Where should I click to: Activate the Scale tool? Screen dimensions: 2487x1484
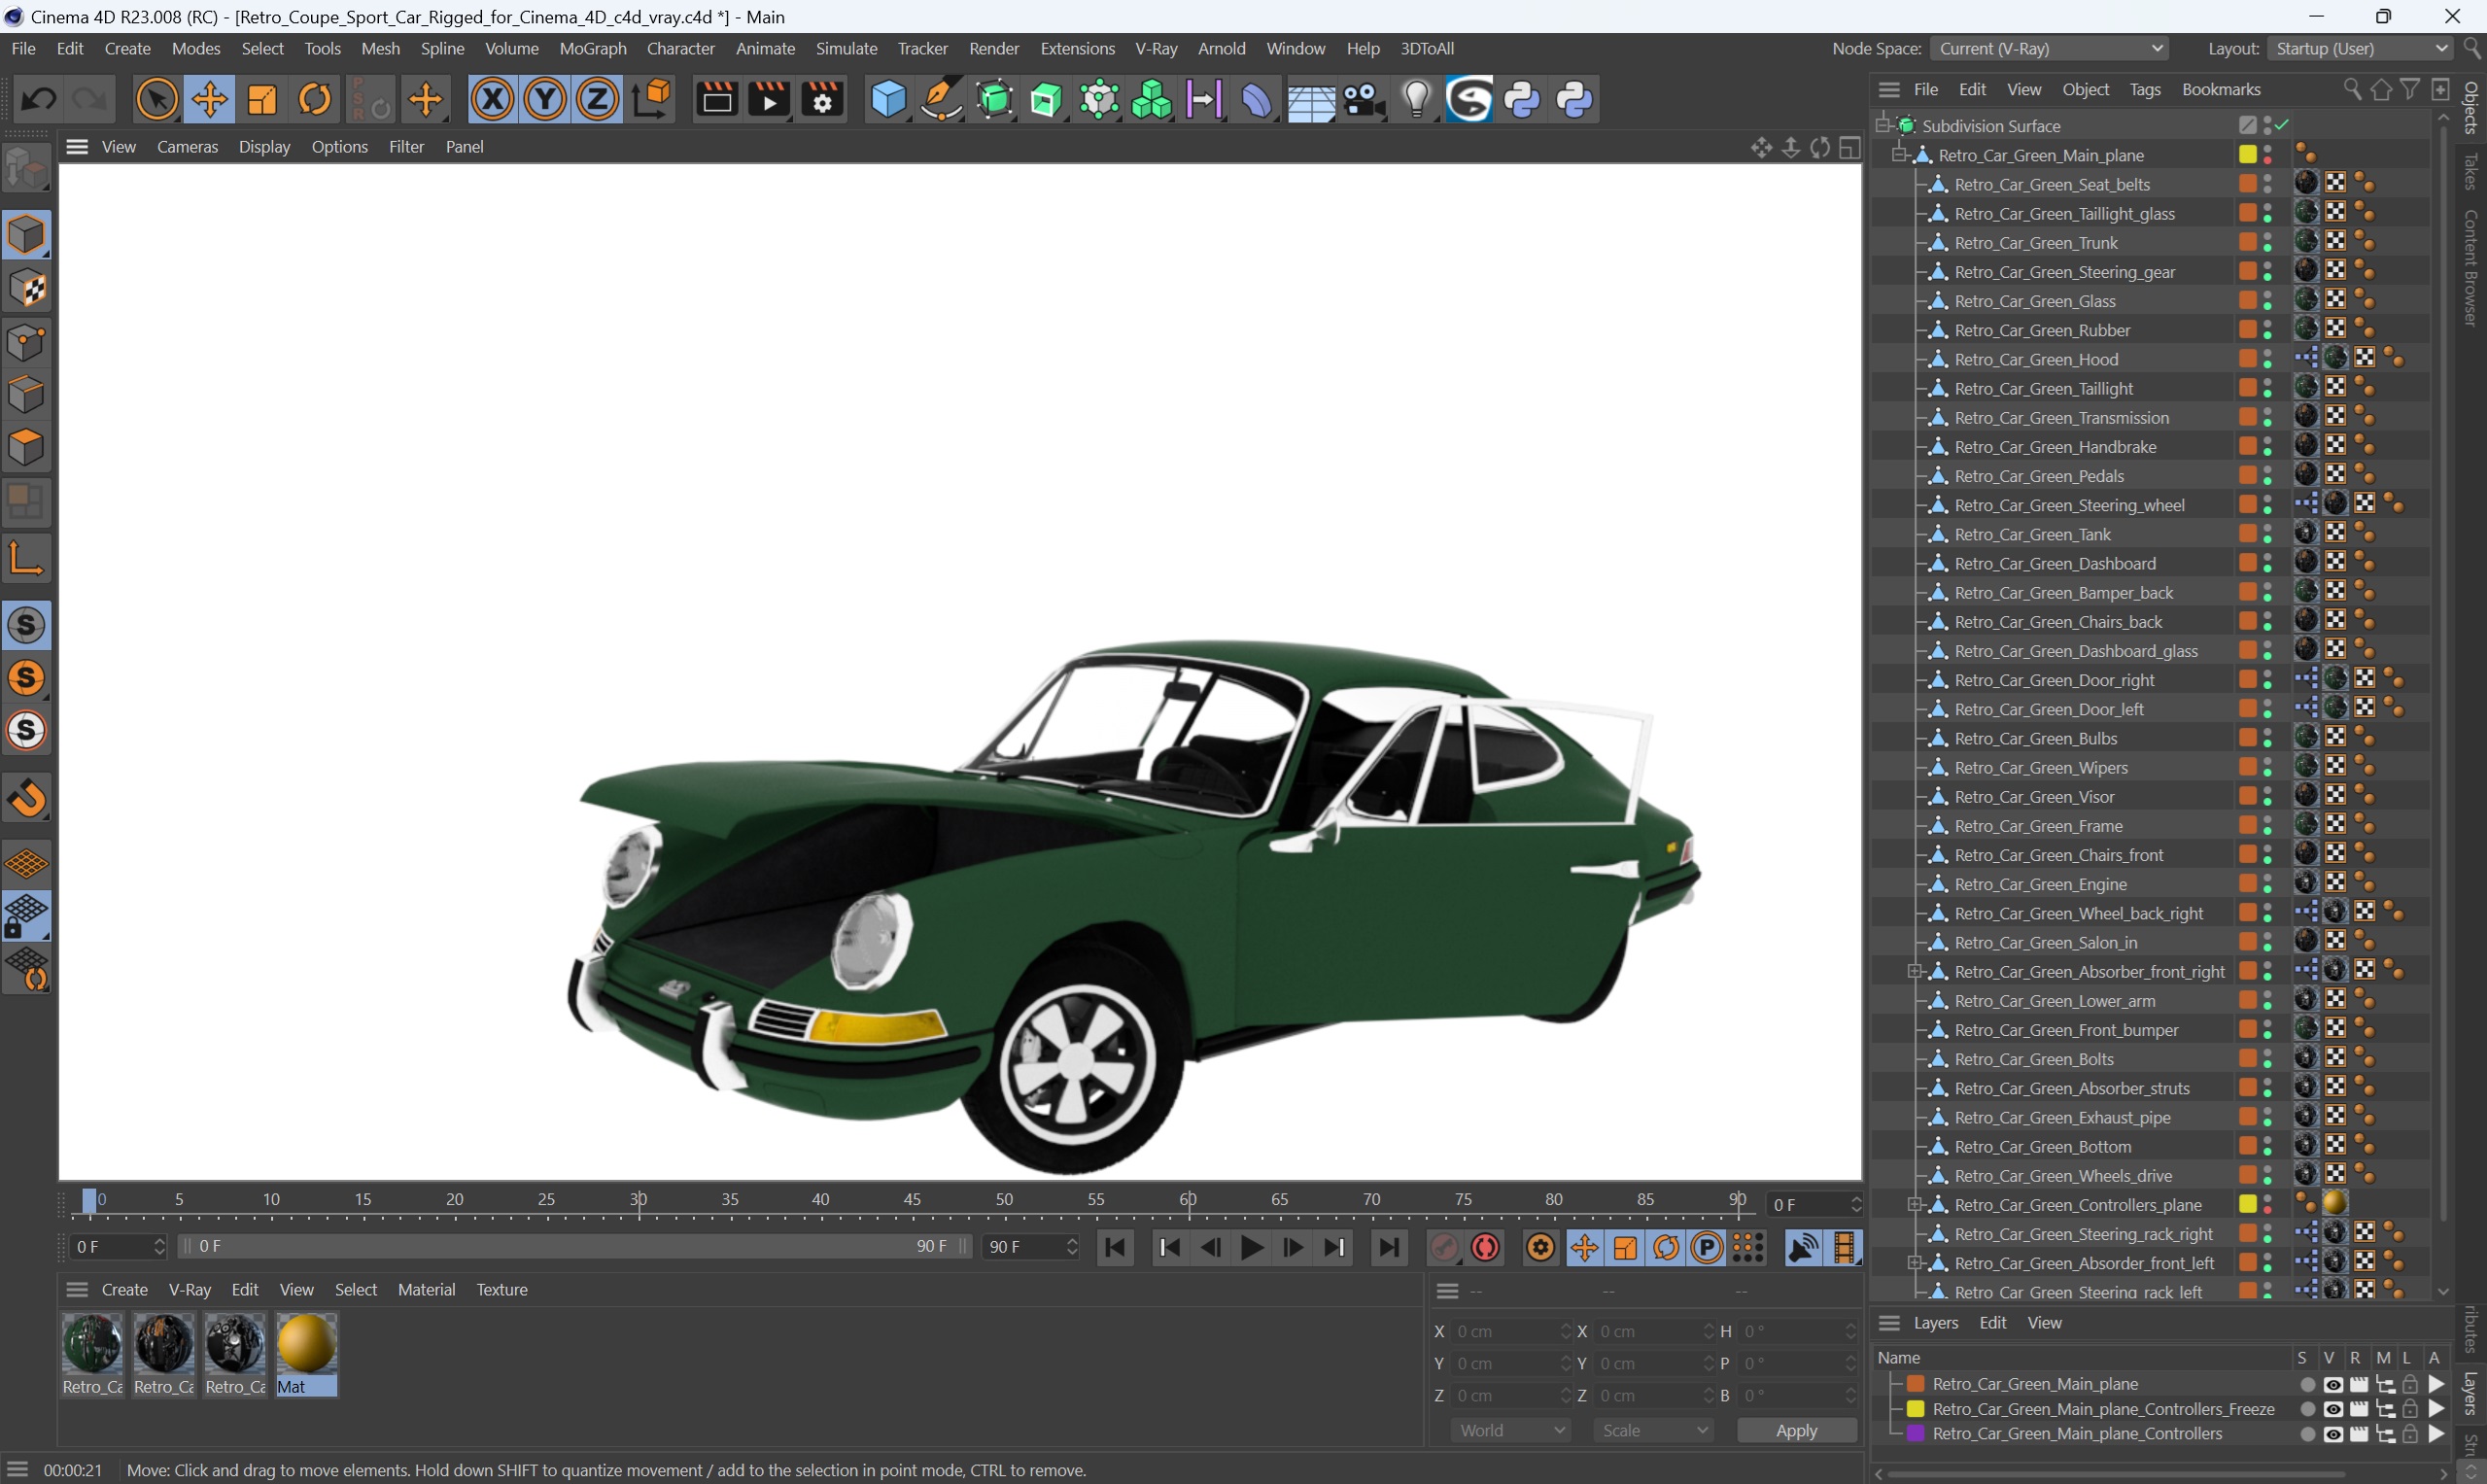[x=262, y=100]
